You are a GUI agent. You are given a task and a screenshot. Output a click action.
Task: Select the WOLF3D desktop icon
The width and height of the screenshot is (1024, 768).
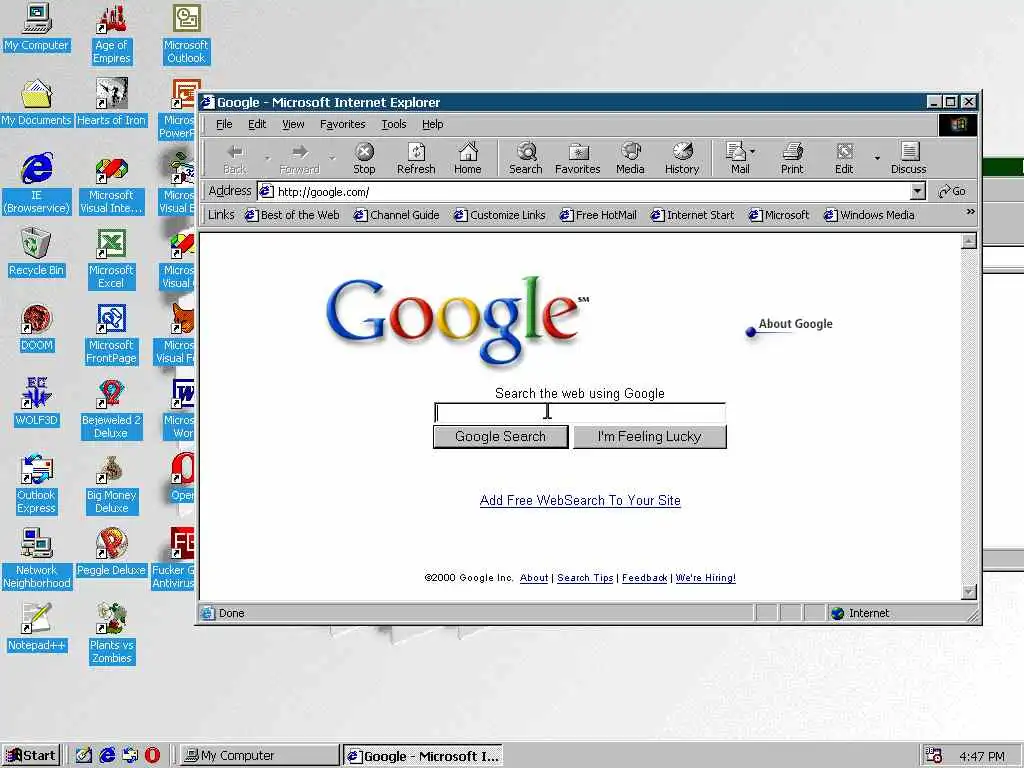pyautogui.click(x=37, y=402)
